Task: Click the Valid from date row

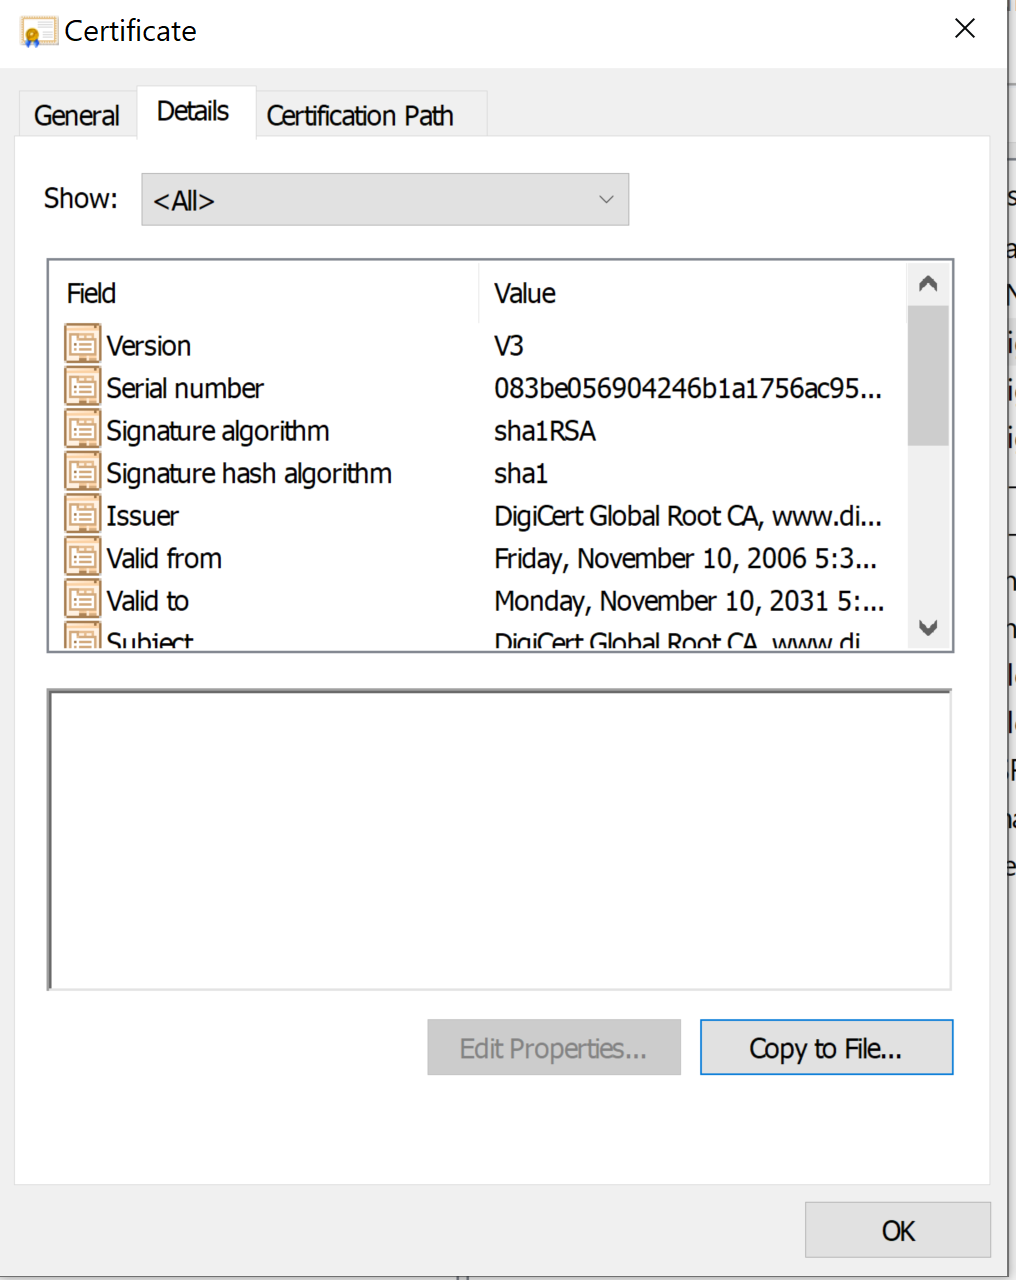Action: point(687,557)
